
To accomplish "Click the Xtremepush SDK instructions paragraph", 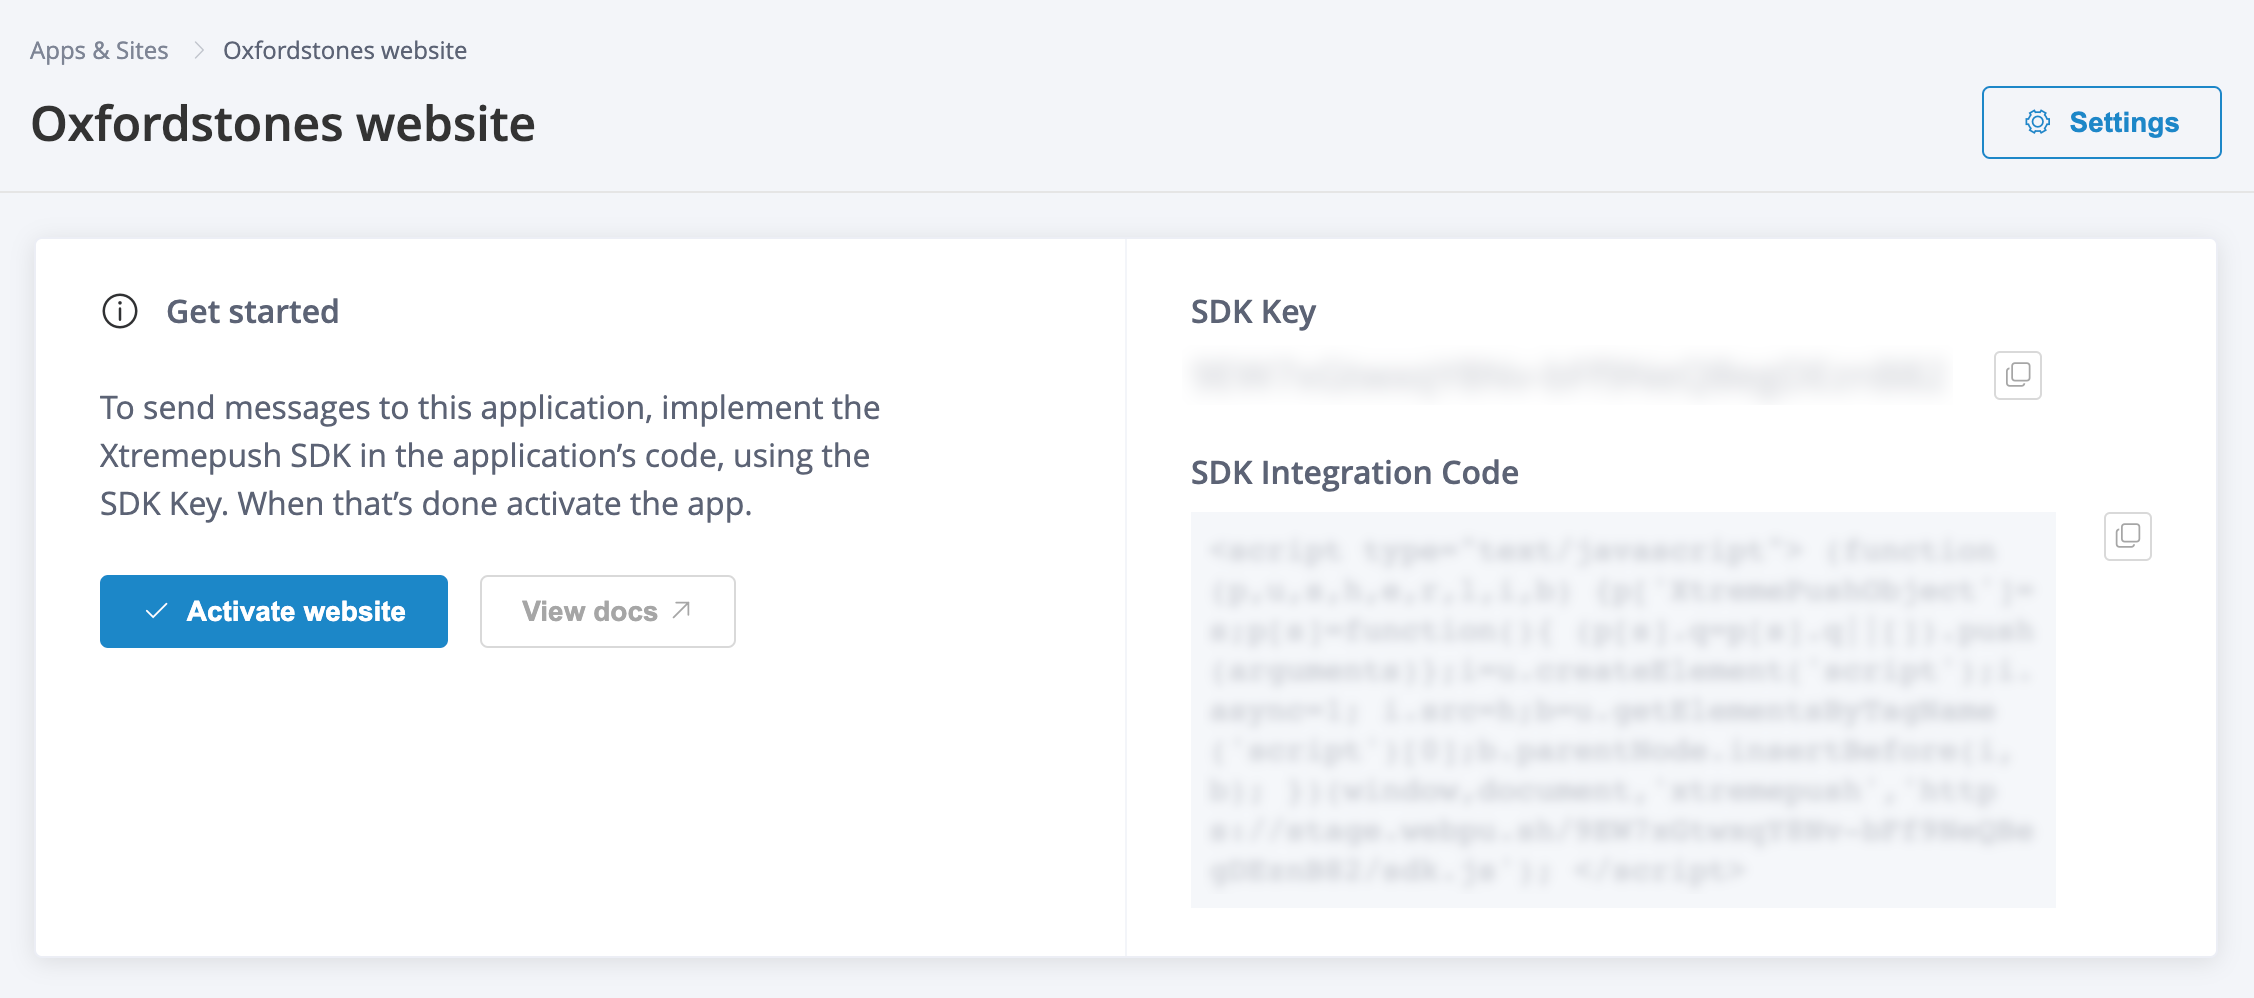I will coord(489,455).
